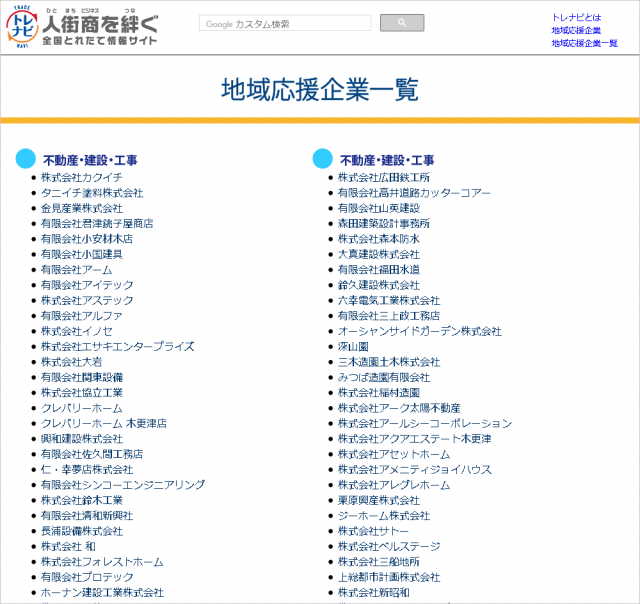
Task: Open the 有限会社アイテック link
Action: click(87, 285)
